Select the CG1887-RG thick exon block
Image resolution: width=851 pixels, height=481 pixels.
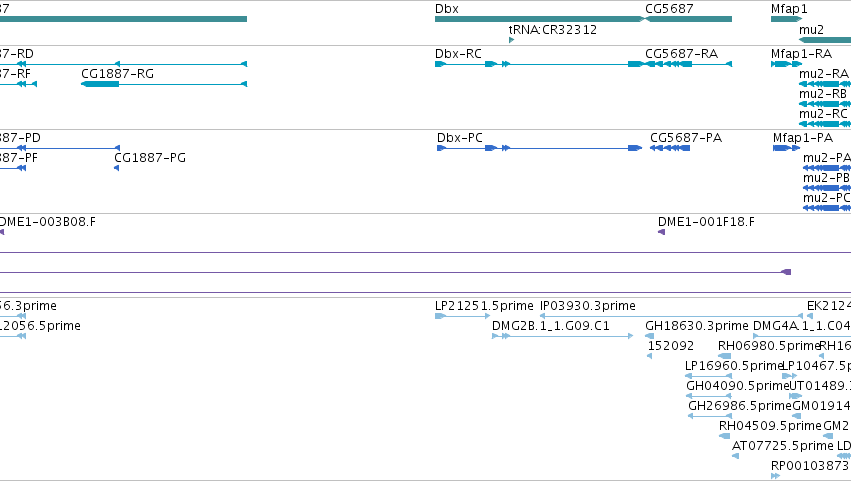pos(100,84)
